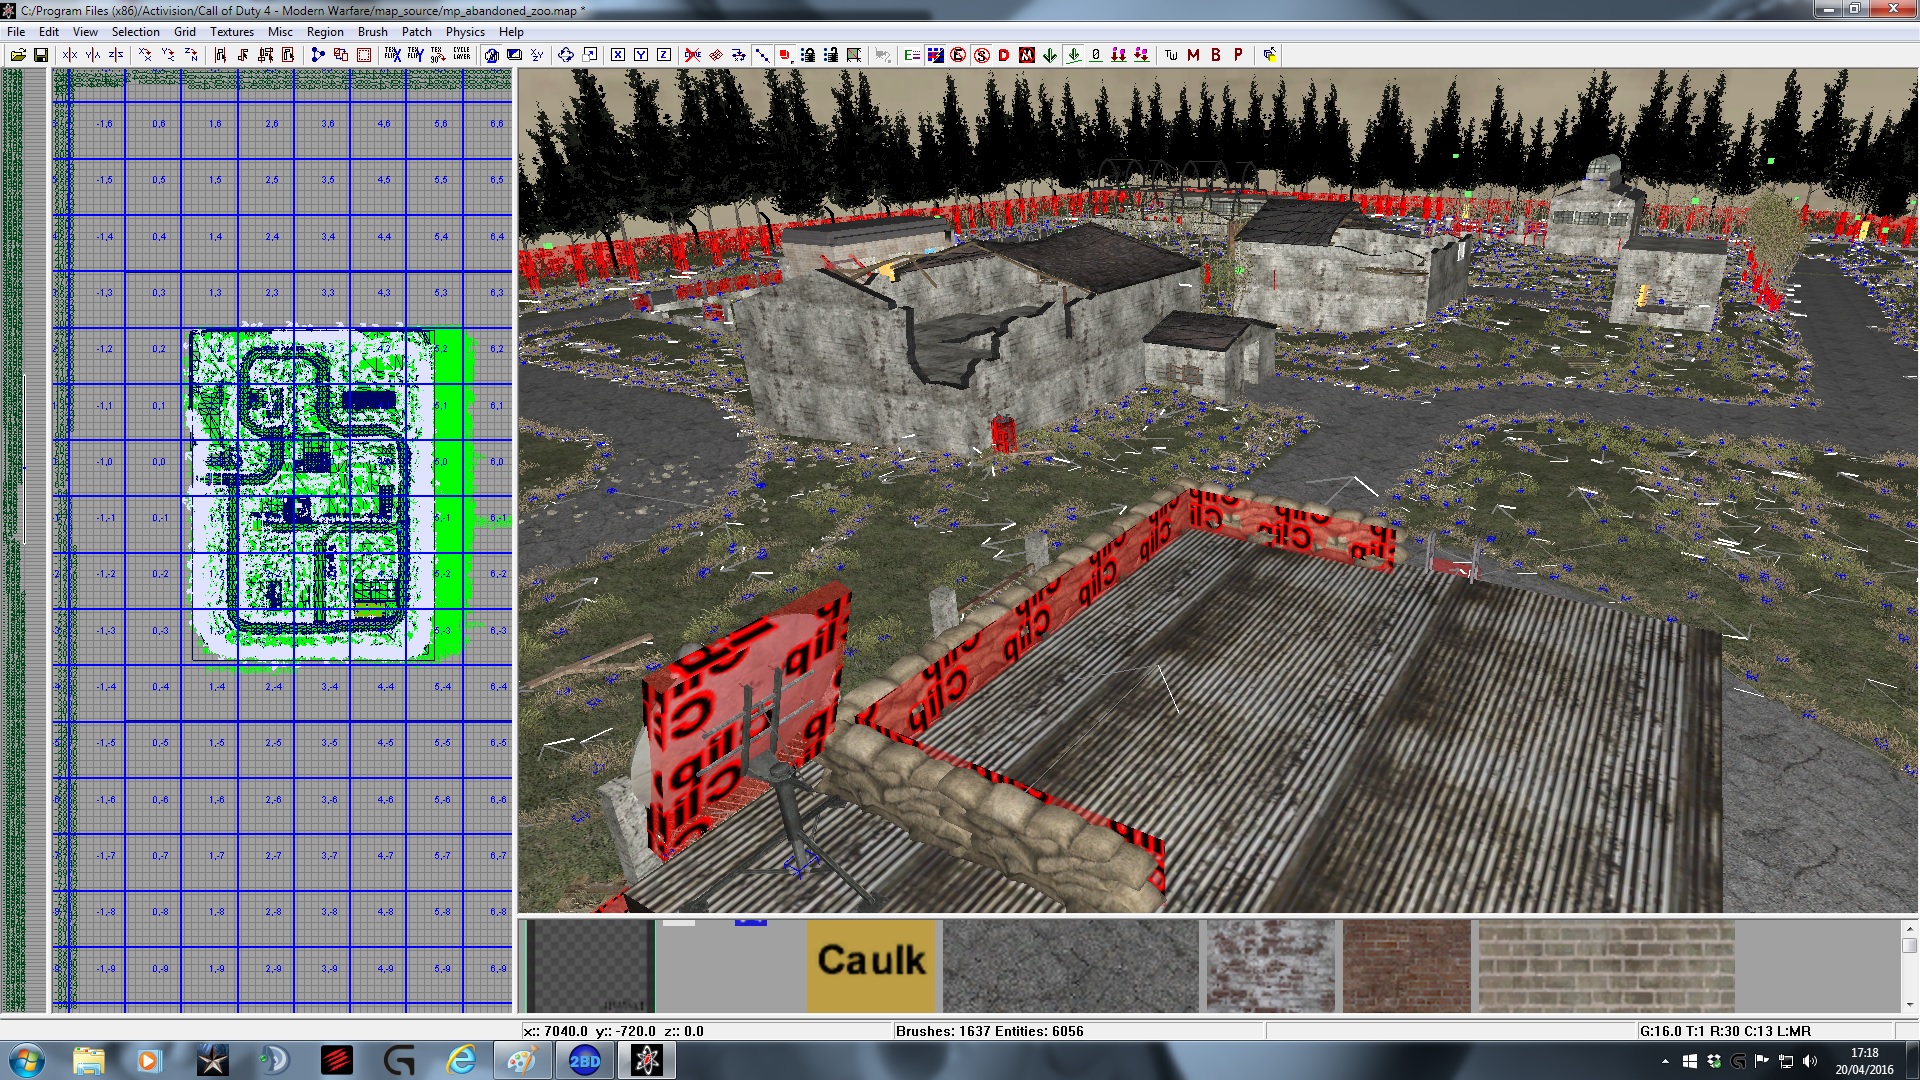Rotate selection around X axis
Image resolution: width=1920 pixels, height=1080 pixels.
pos(145,55)
